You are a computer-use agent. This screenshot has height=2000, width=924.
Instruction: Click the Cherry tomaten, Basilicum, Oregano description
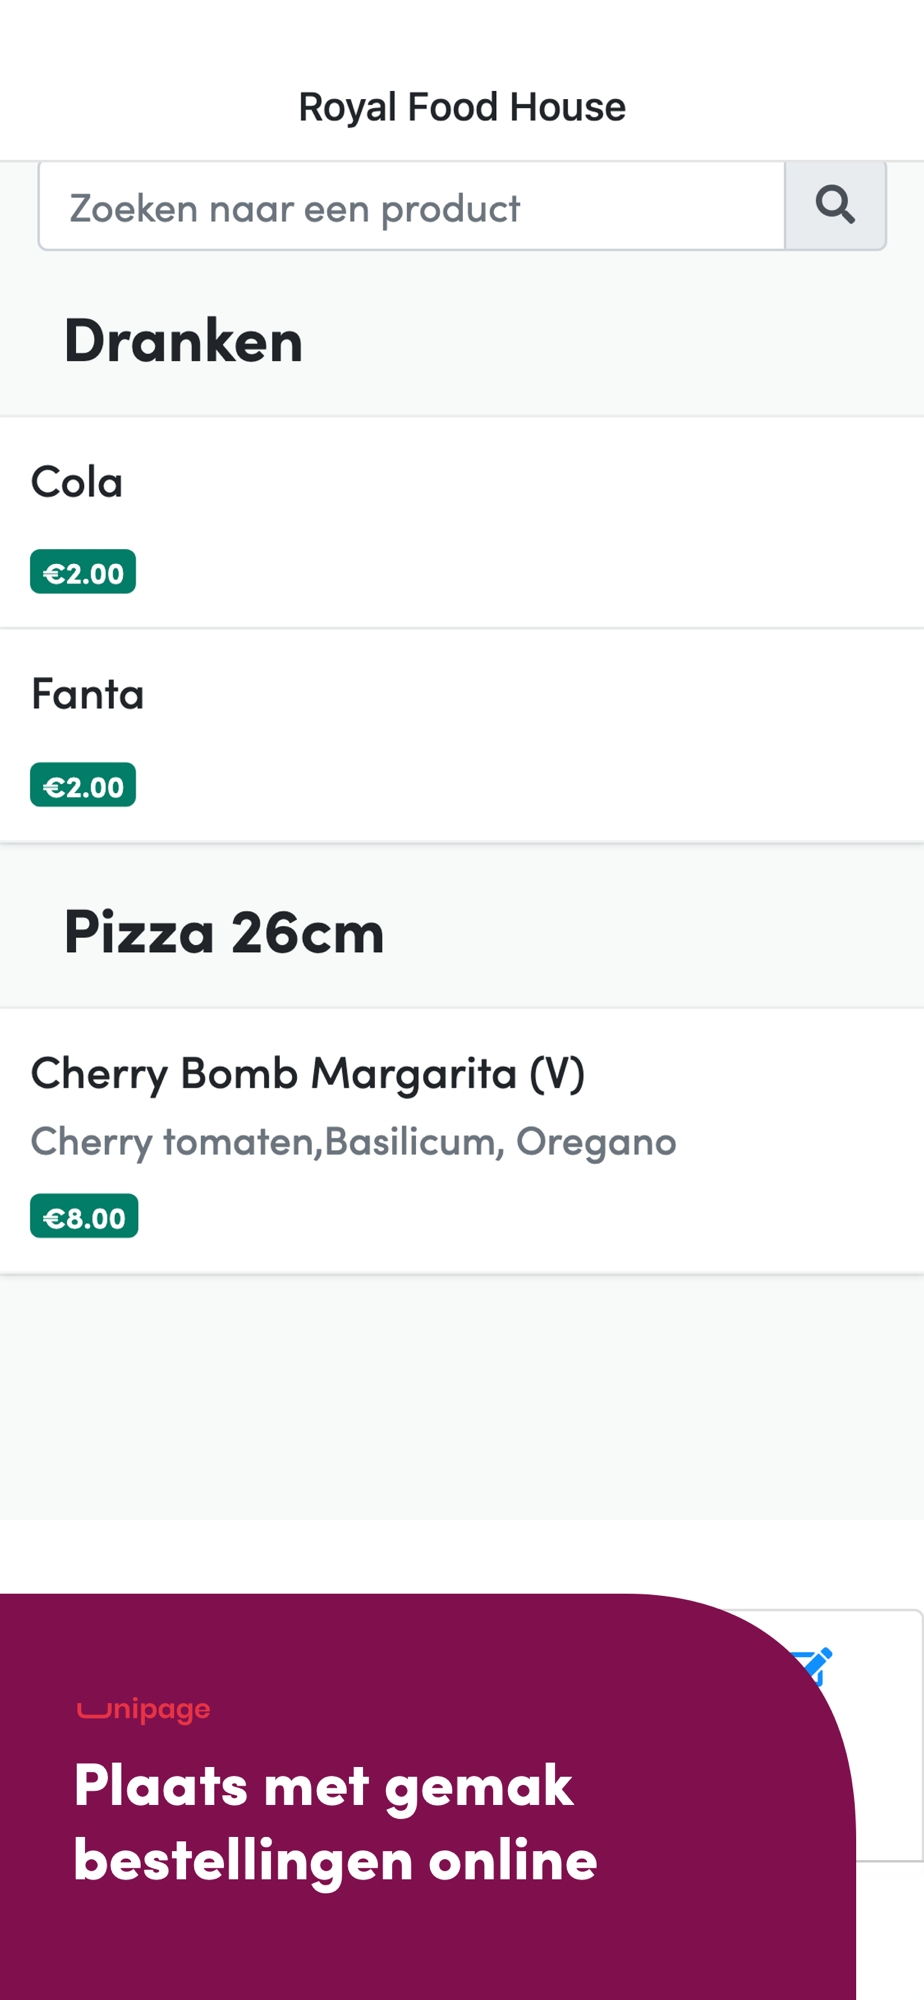pos(353,1142)
